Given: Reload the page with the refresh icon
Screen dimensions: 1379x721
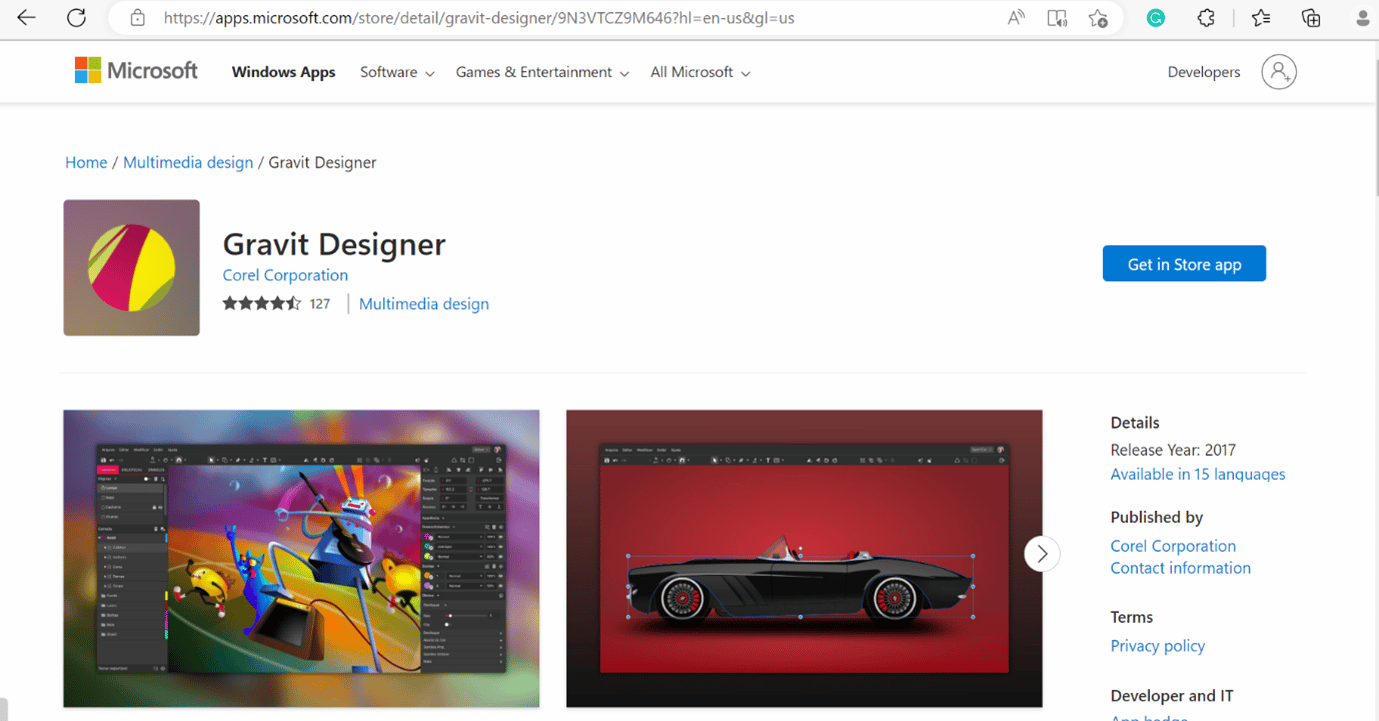Looking at the screenshot, I should tap(76, 18).
